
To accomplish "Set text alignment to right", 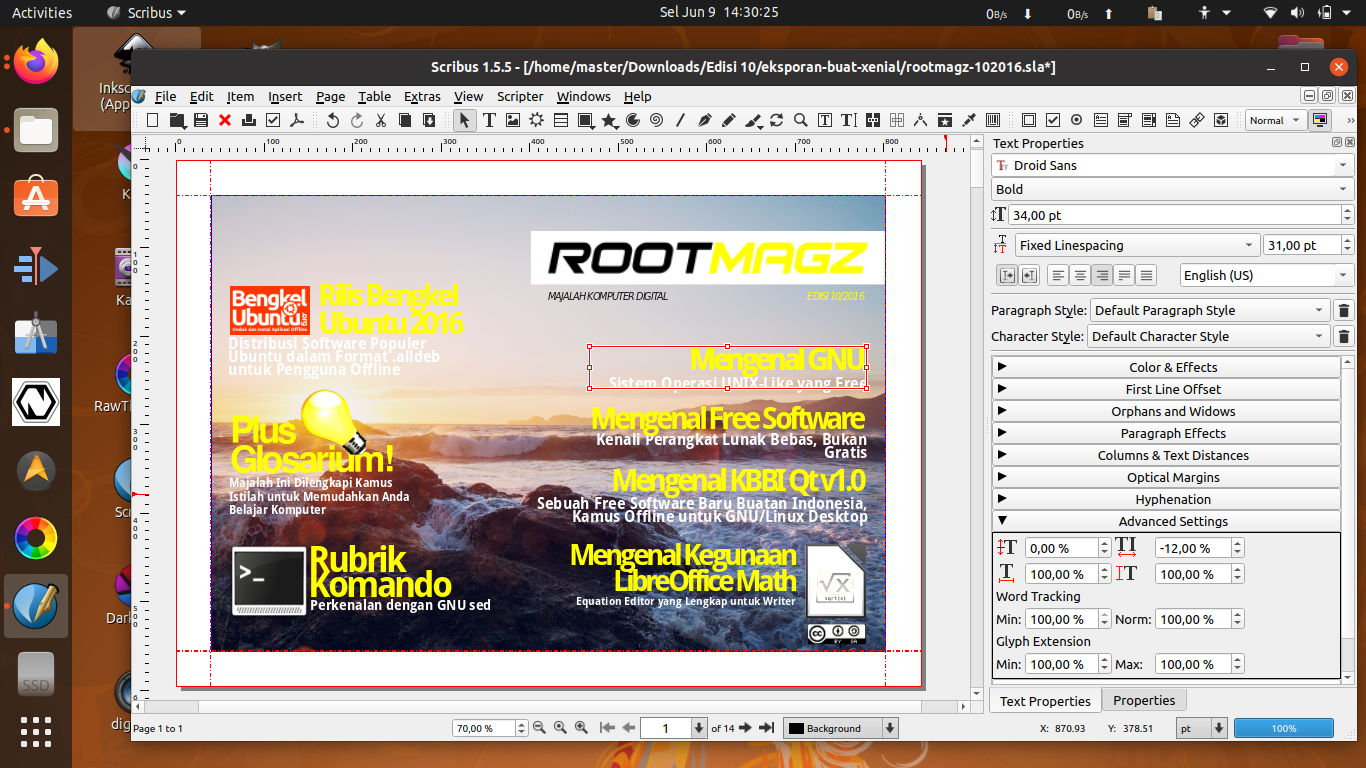I will coord(1102,275).
